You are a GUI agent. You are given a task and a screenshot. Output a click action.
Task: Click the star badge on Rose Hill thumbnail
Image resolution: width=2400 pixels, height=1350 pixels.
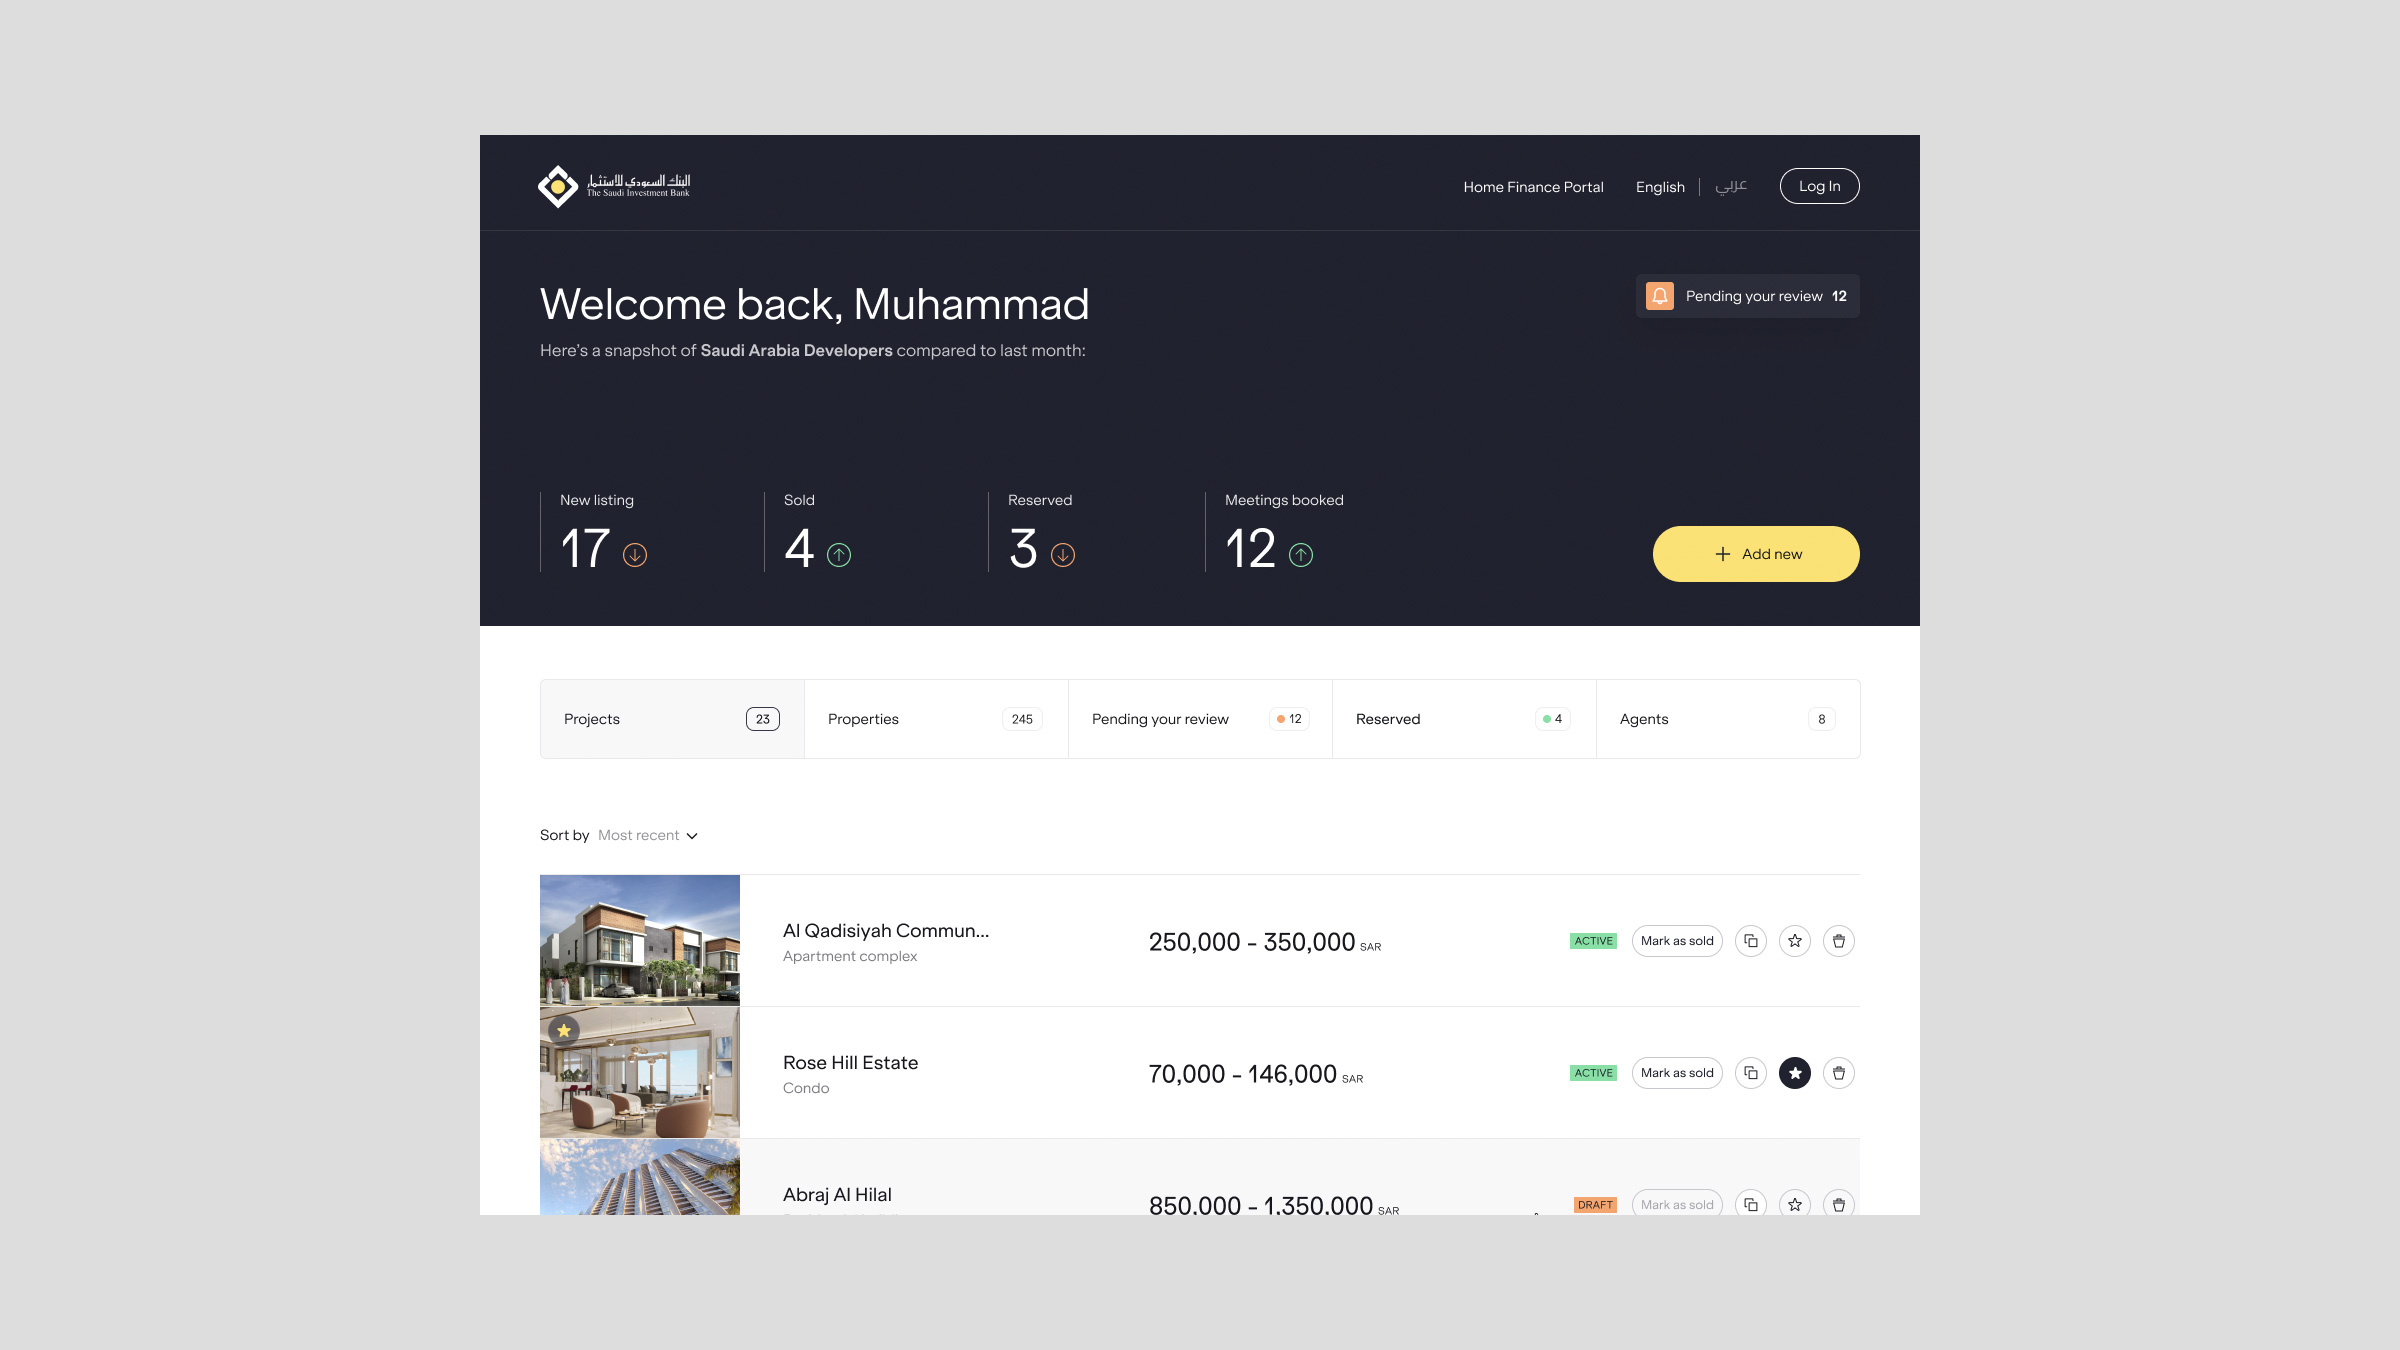[564, 1030]
